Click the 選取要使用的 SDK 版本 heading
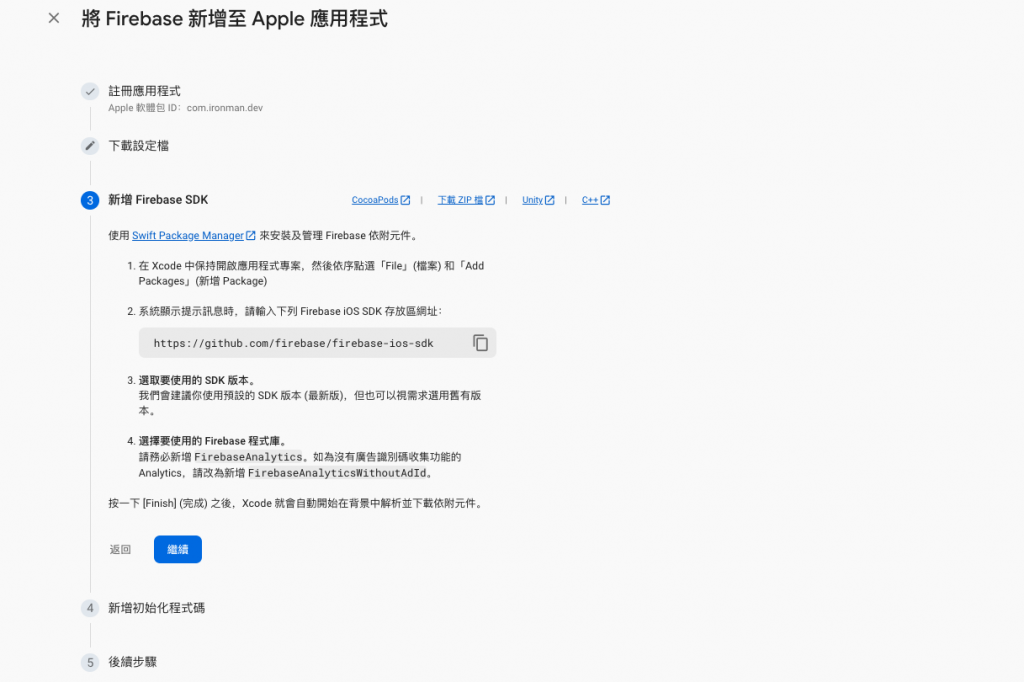 click(x=197, y=380)
